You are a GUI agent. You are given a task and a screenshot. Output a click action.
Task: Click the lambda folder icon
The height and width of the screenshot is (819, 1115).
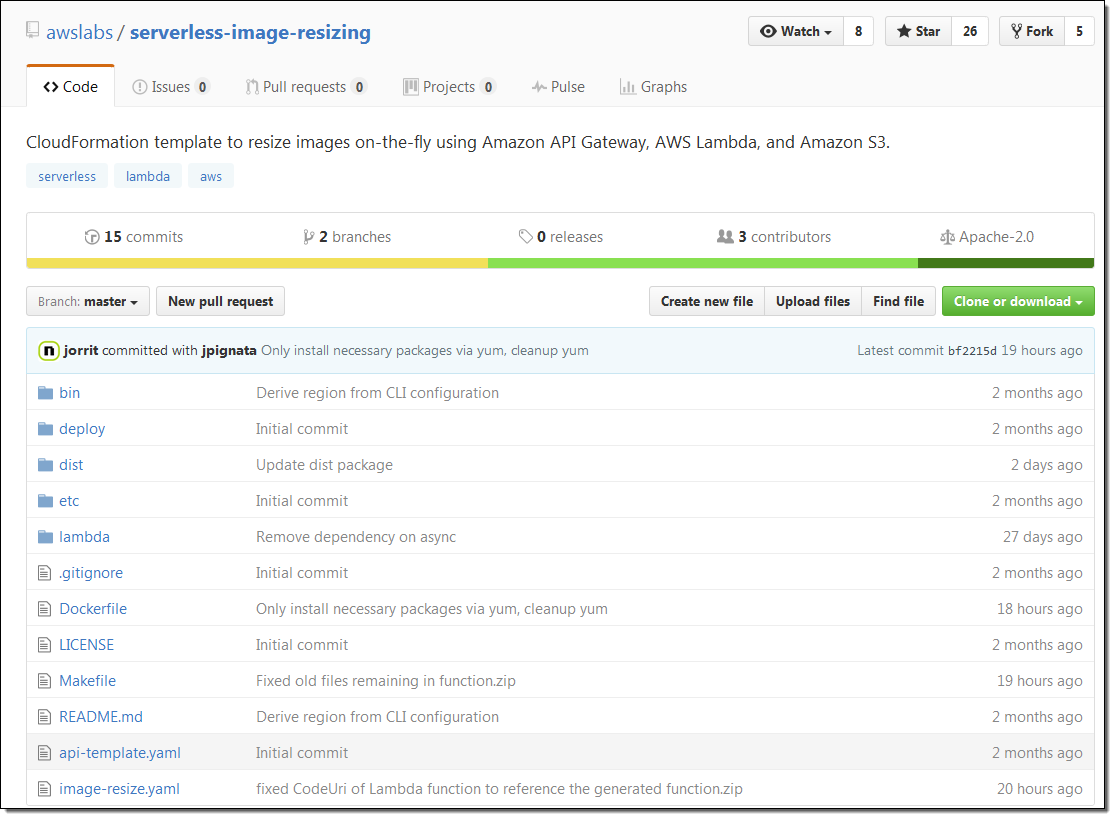tap(46, 537)
